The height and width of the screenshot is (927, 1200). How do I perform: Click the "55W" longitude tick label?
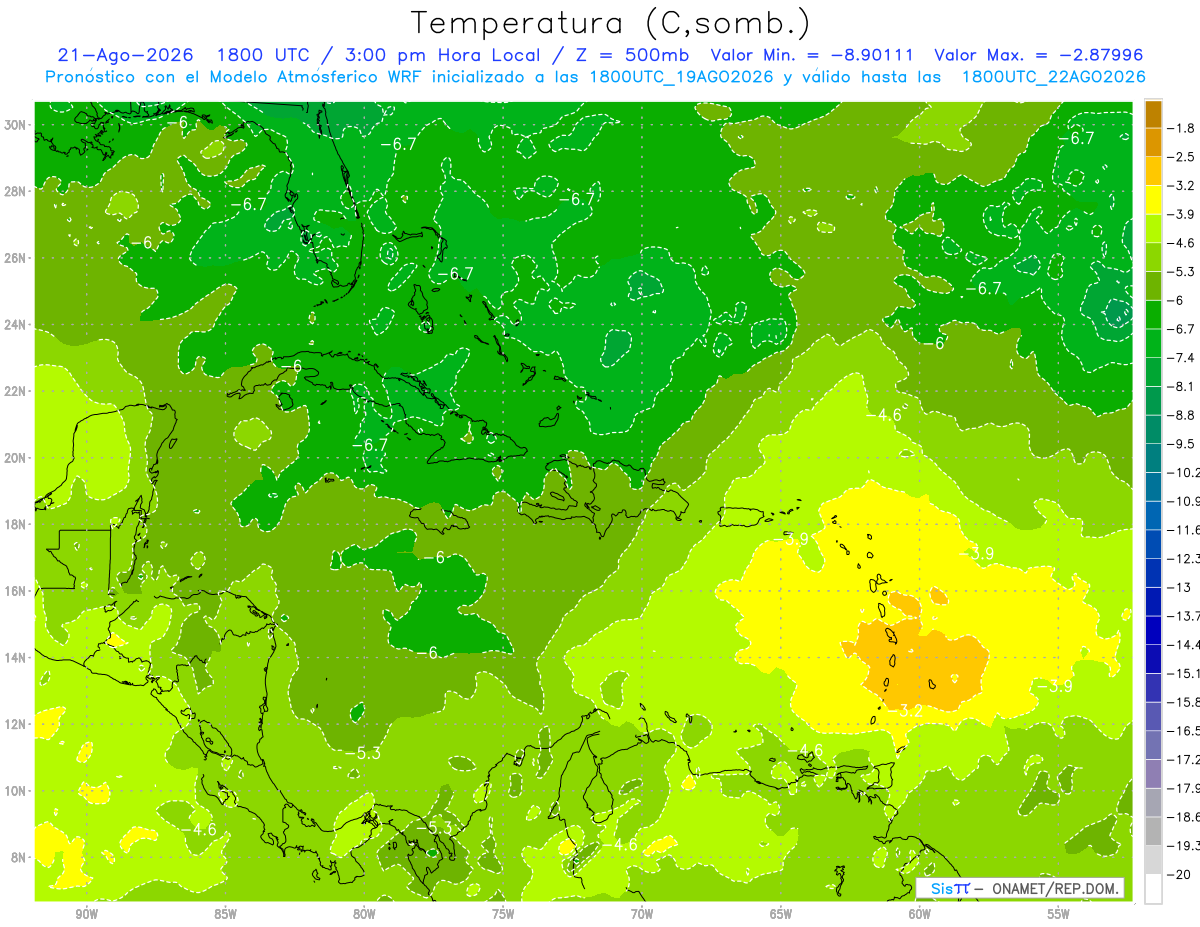click(x=1059, y=914)
